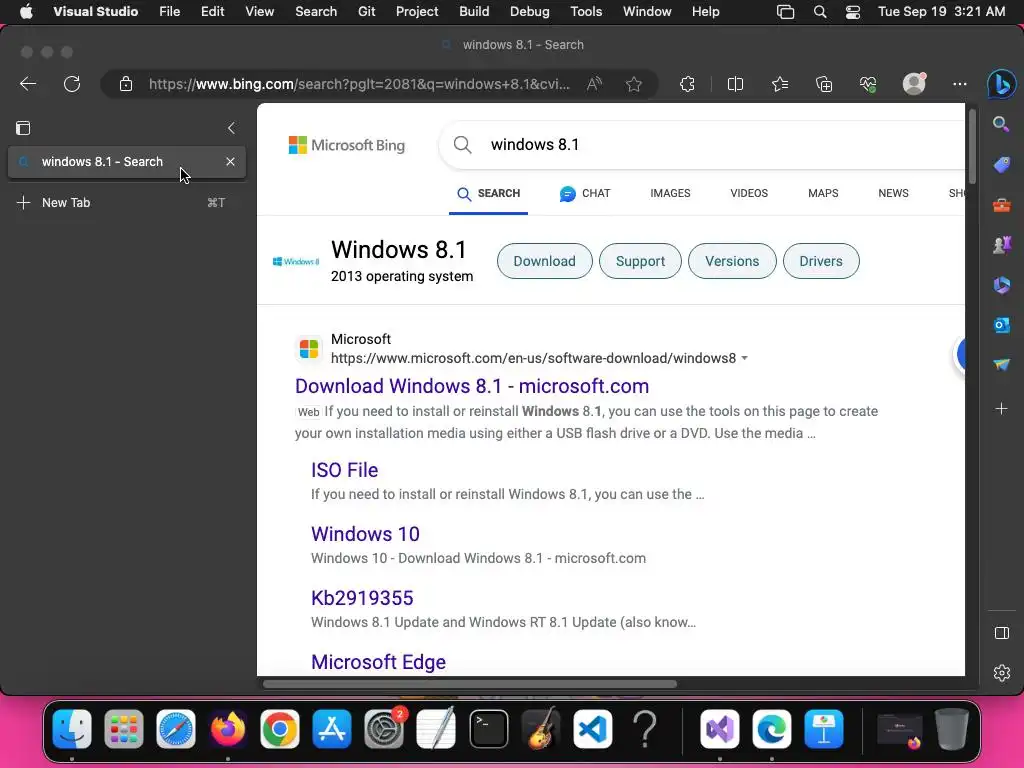Open sidebar Shopping tag icon
The height and width of the screenshot is (768, 1024).
click(1001, 165)
